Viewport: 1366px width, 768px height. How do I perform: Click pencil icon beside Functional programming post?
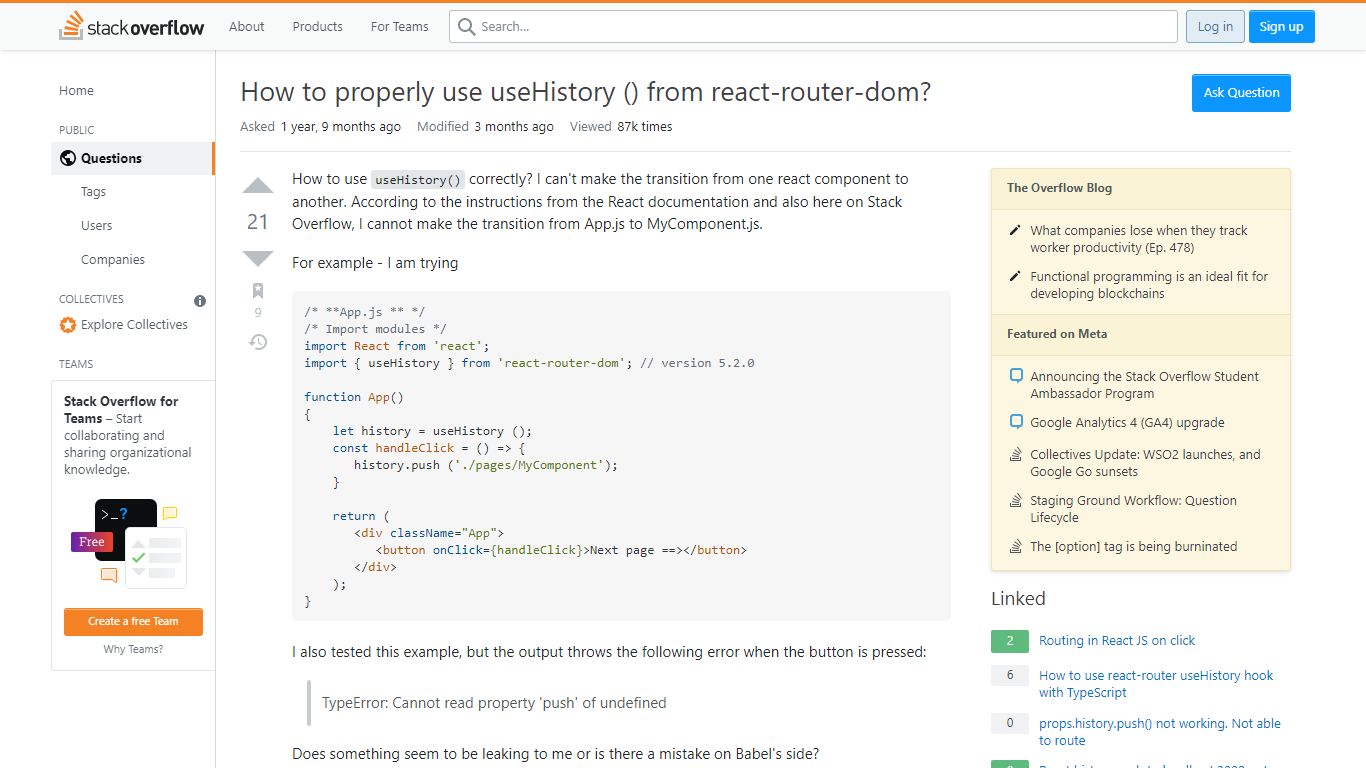pyautogui.click(x=1016, y=276)
